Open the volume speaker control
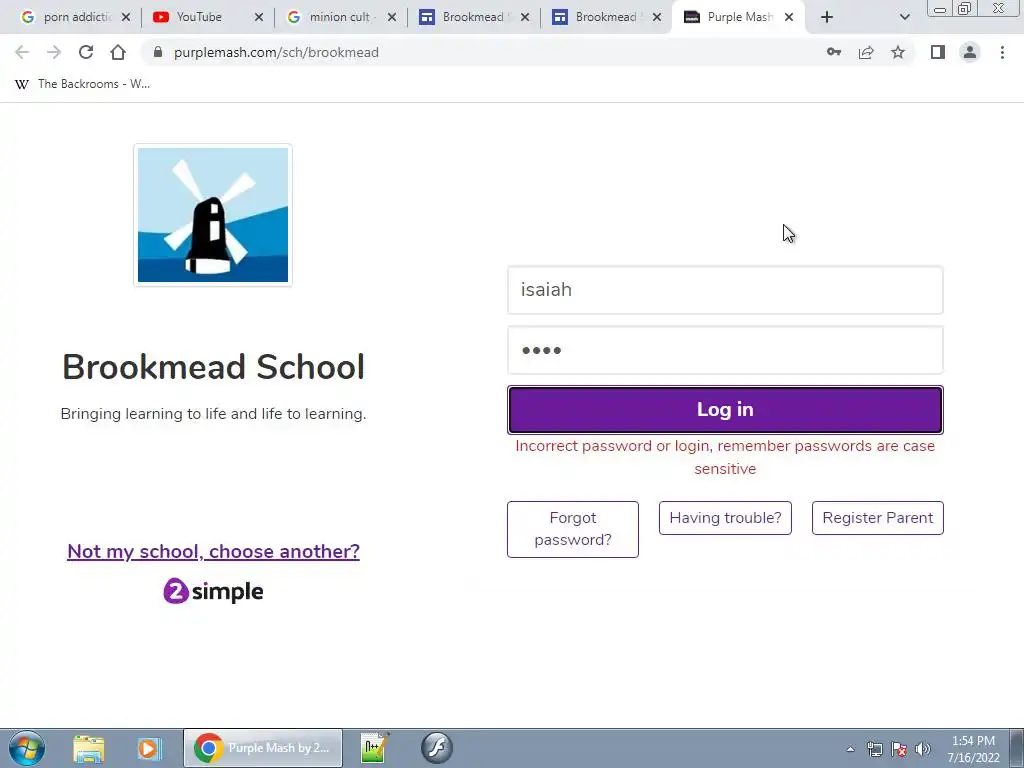1024x768 pixels. point(922,749)
